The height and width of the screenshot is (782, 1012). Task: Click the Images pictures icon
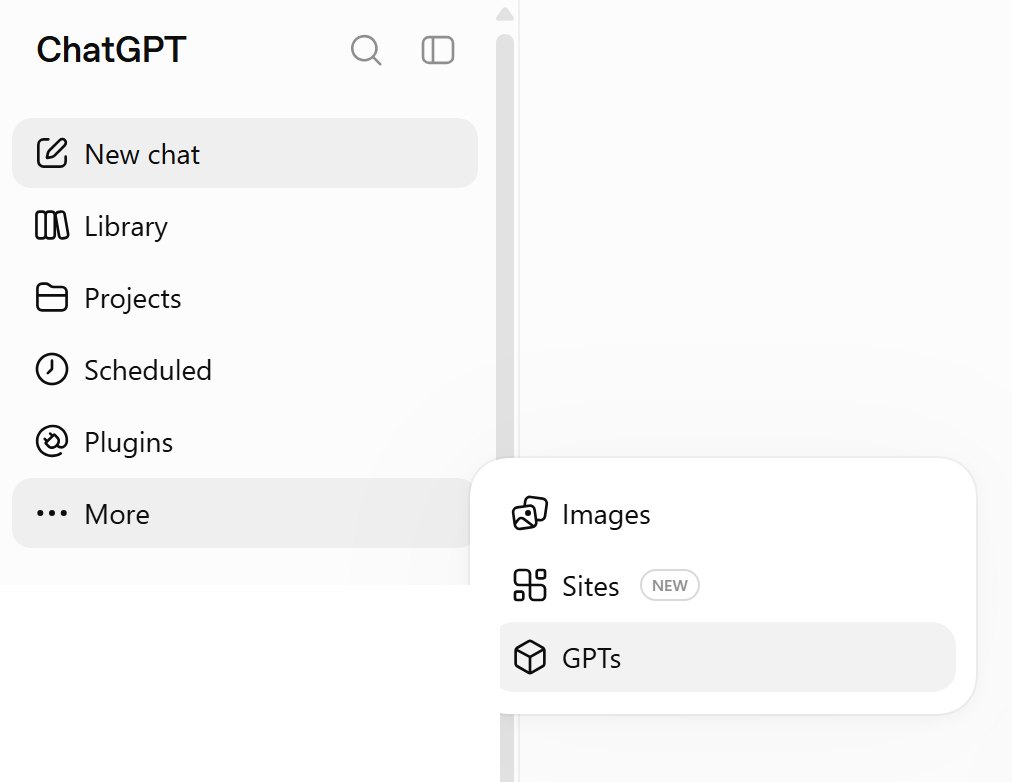coord(530,514)
